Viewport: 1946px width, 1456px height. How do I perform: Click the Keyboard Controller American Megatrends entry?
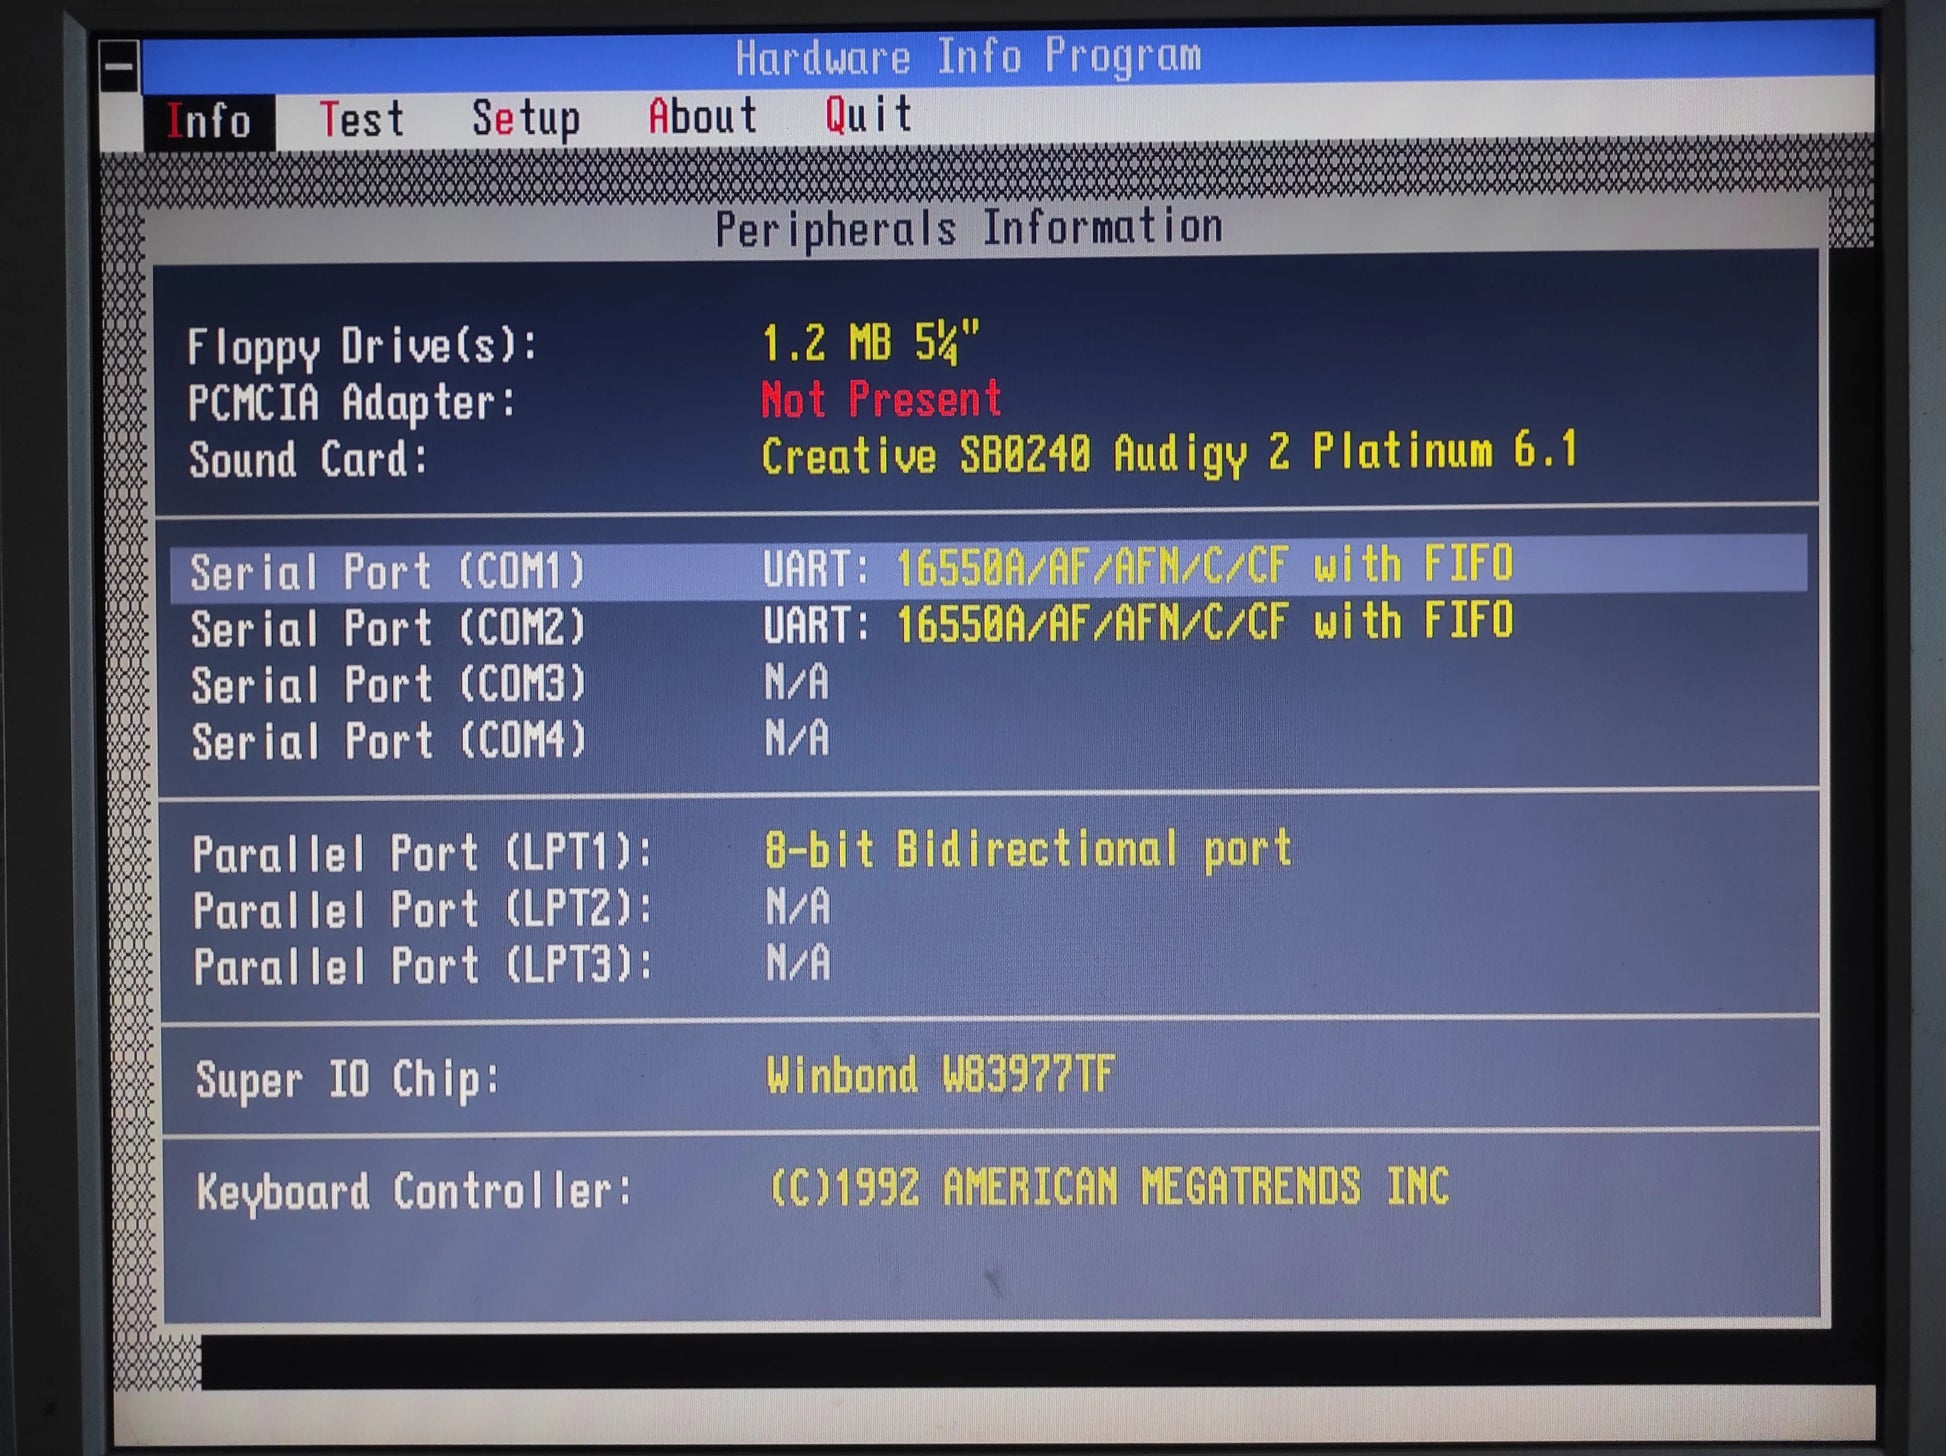(1109, 1188)
